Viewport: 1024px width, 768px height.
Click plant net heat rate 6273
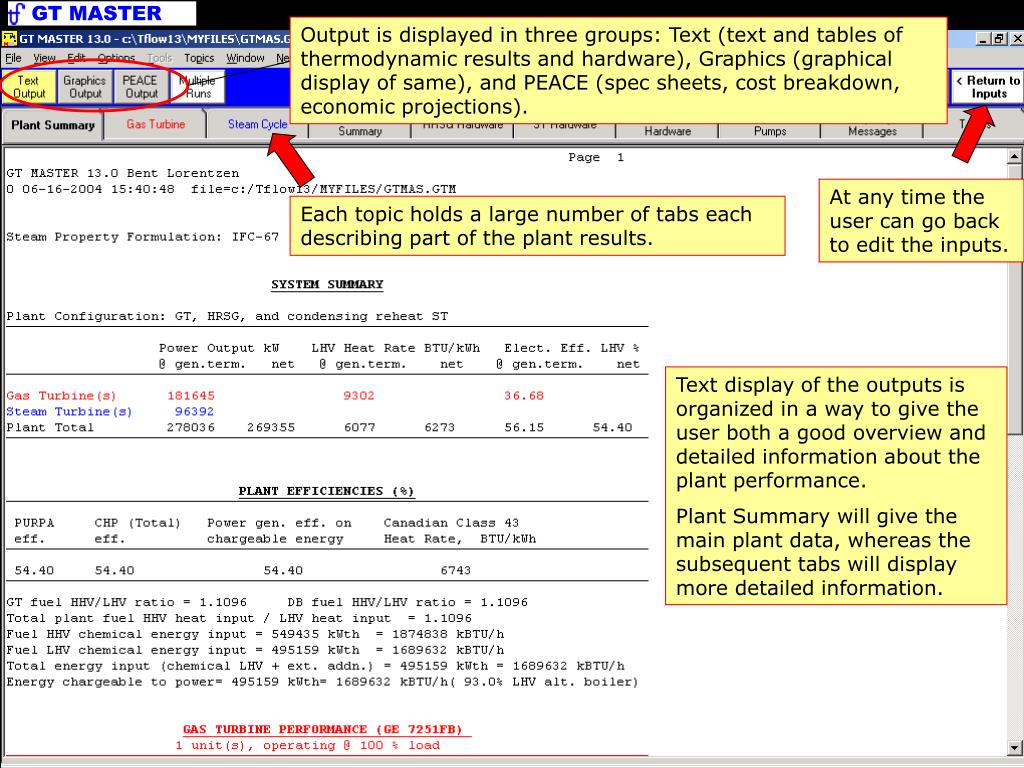click(440, 428)
